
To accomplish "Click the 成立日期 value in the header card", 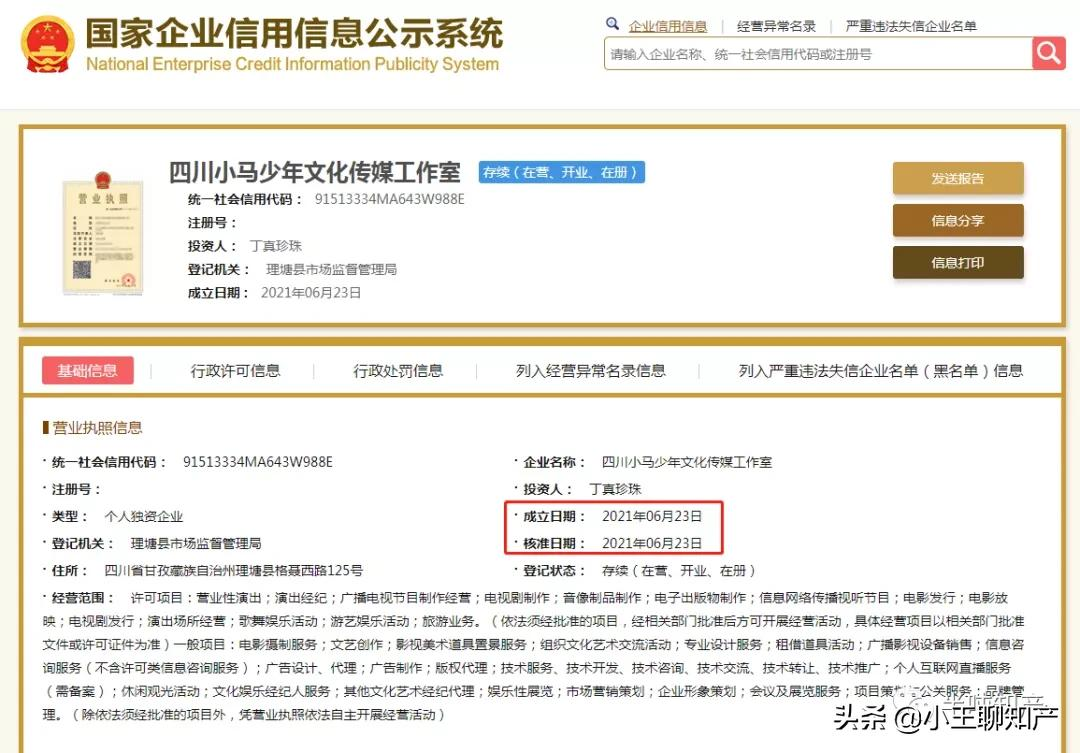I will pyautogui.click(x=311, y=293).
